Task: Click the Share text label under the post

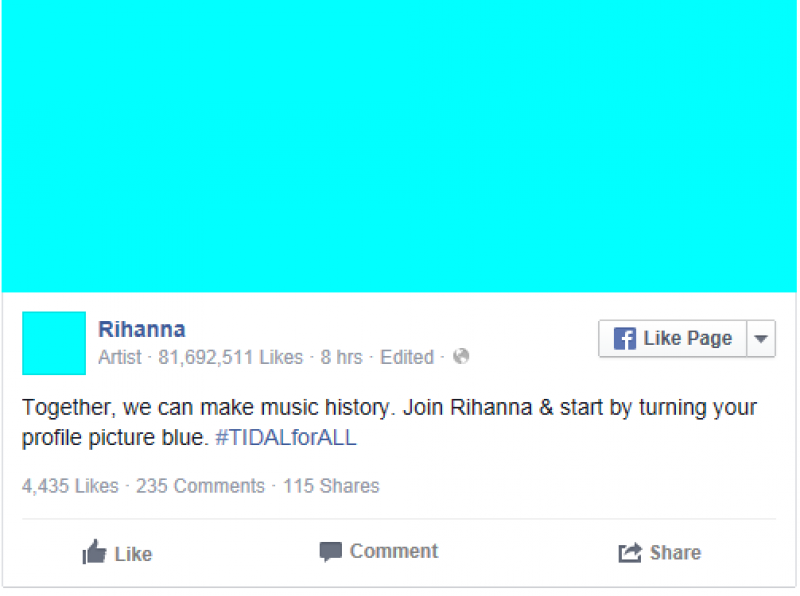Action: pyautogui.click(x=675, y=552)
